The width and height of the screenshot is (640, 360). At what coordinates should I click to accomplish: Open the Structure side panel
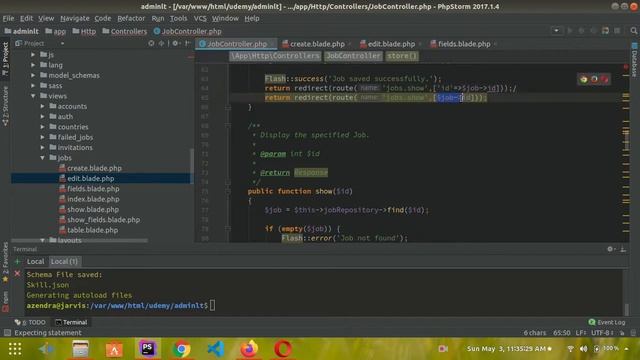click(x=5, y=106)
